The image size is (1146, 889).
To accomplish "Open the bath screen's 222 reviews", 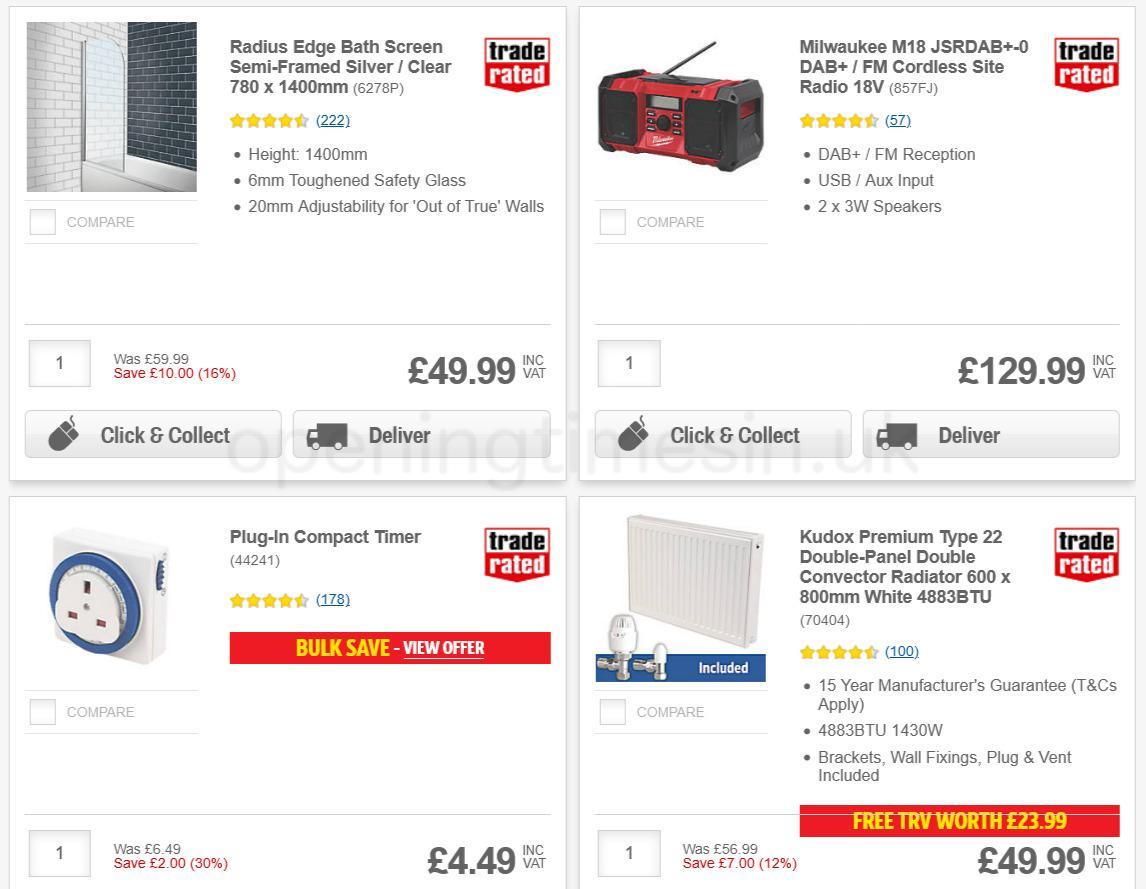I will pyautogui.click(x=332, y=120).
